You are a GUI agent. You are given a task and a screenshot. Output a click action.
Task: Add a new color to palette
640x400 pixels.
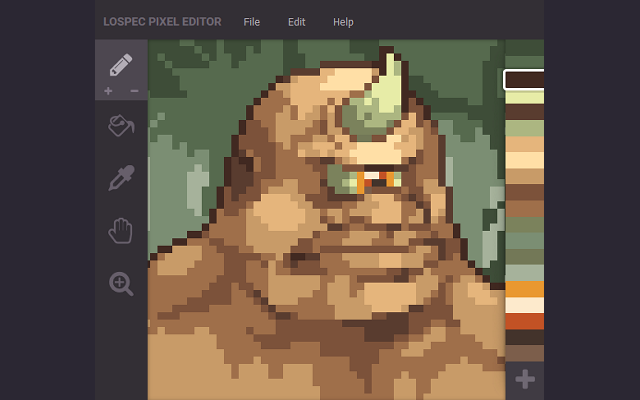[x=525, y=379]
